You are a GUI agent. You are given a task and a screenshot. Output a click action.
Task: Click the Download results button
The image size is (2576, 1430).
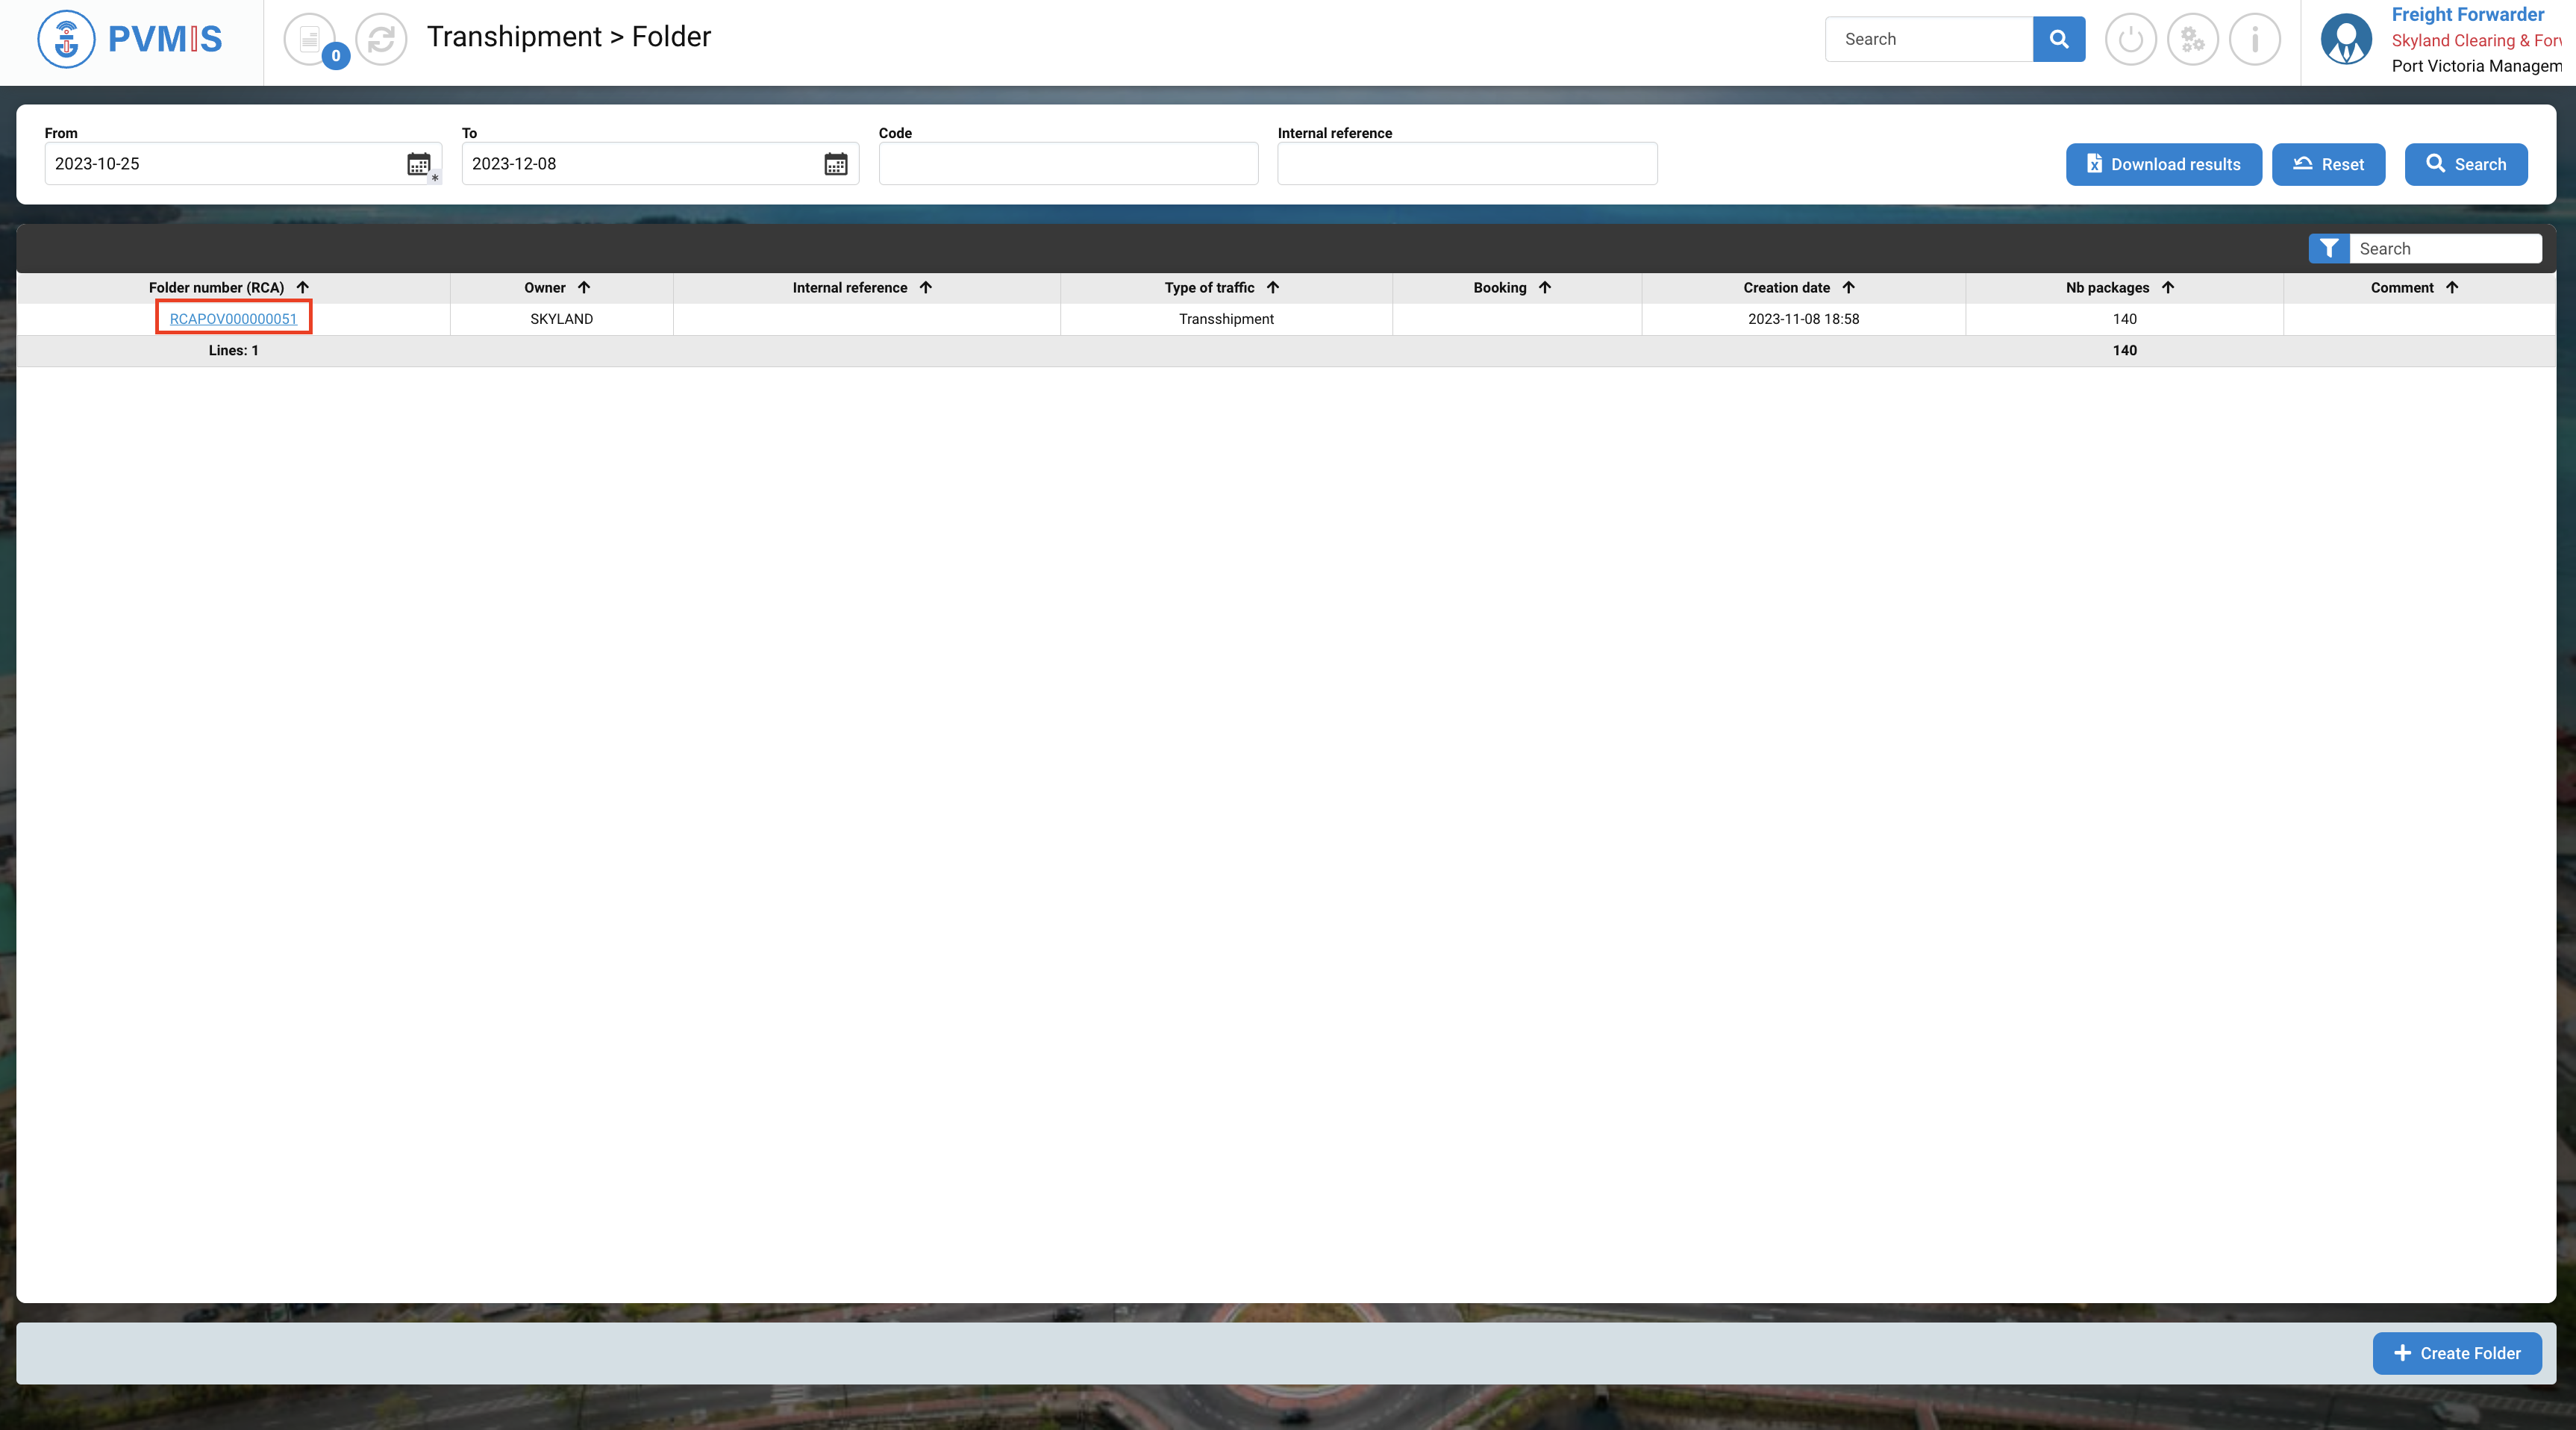(x=2163, y=164)
